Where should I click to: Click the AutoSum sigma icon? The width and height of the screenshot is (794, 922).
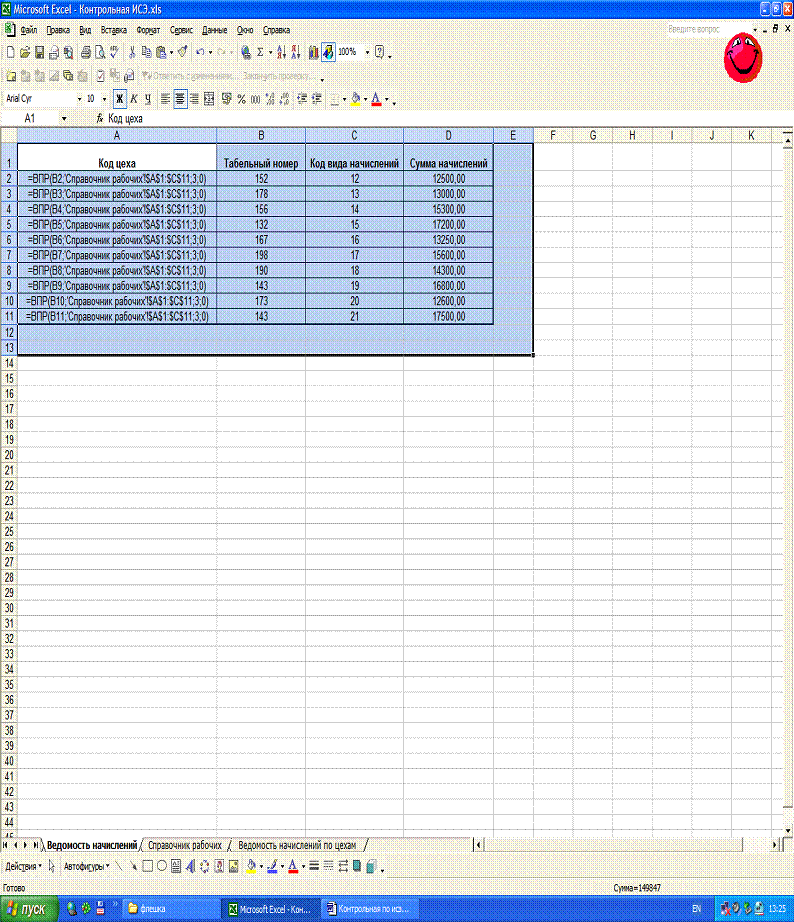260,52
